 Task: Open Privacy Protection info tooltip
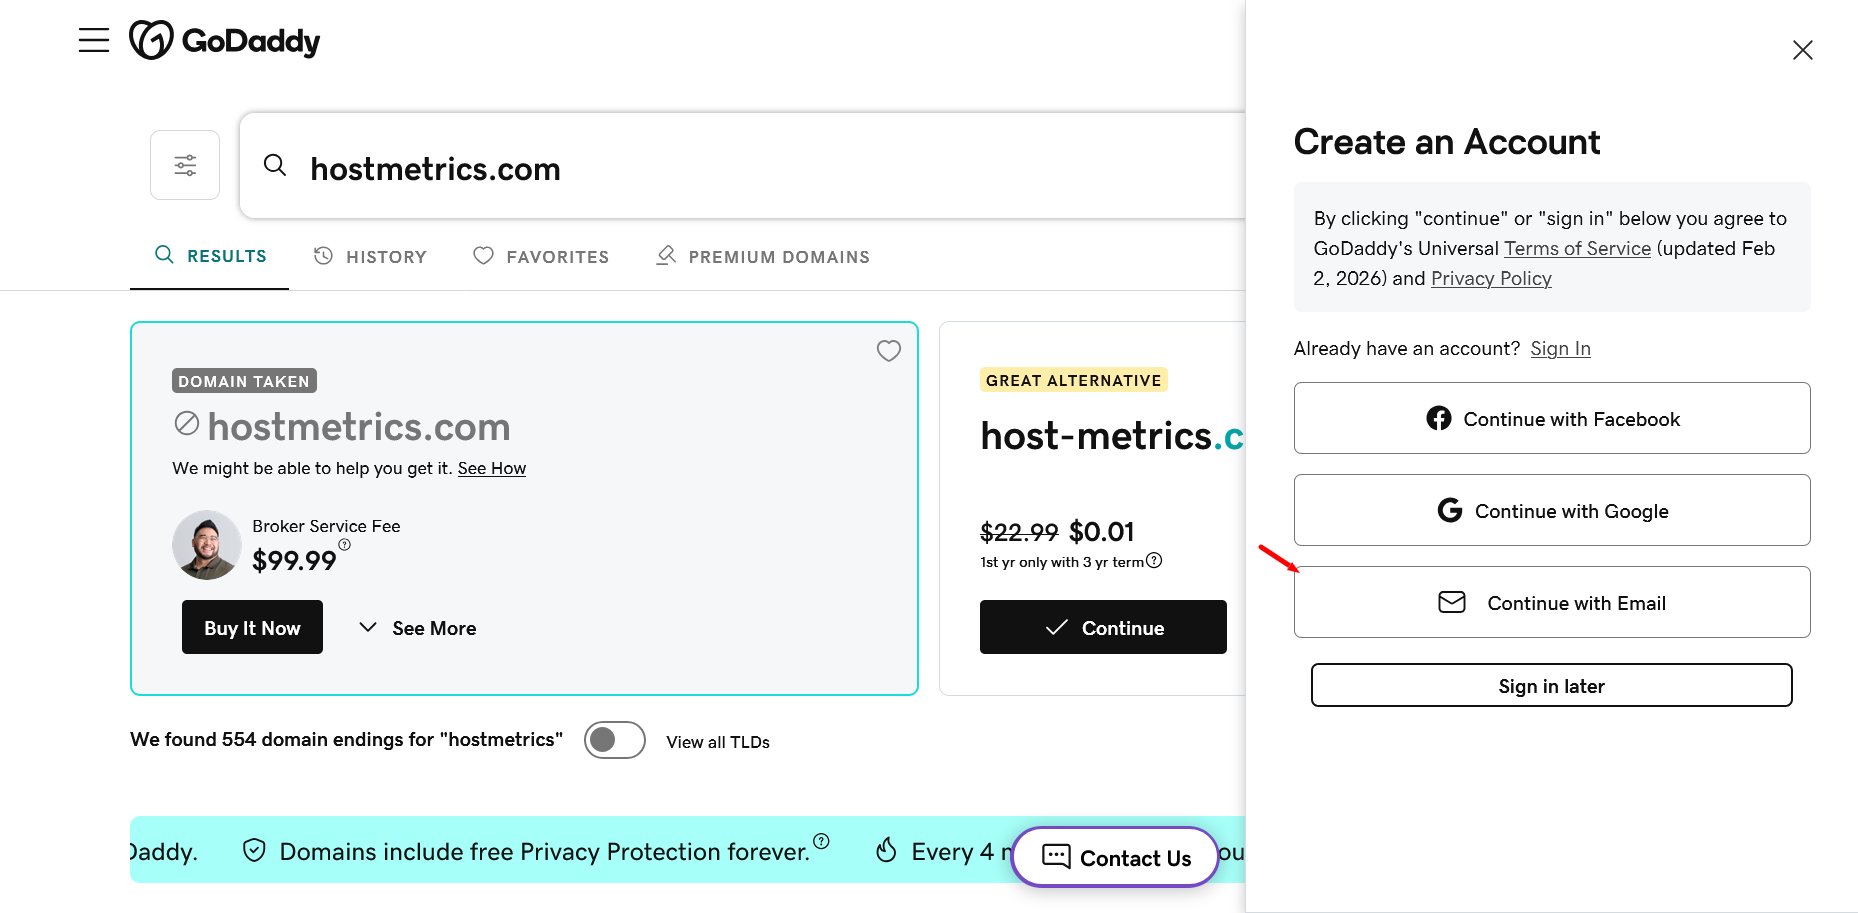coord(821,841)
